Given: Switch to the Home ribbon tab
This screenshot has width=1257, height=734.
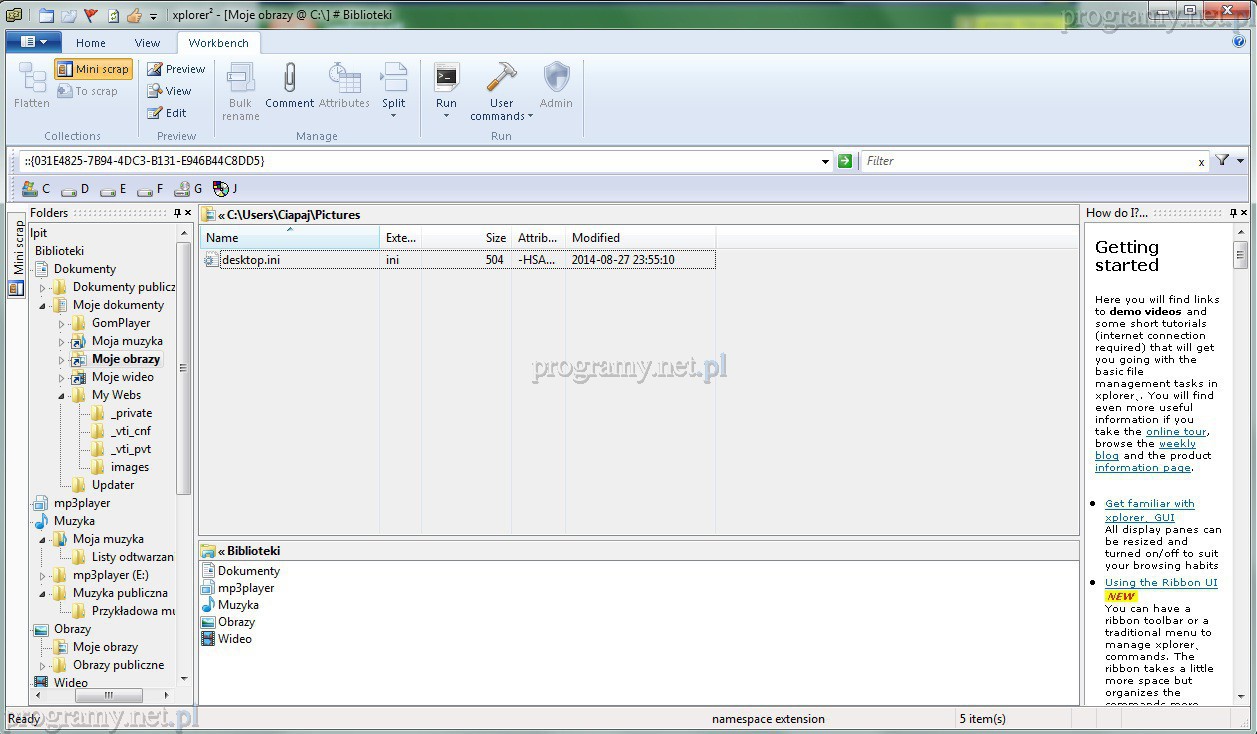Looking at the screenshot, I should [x=90, y=43].
